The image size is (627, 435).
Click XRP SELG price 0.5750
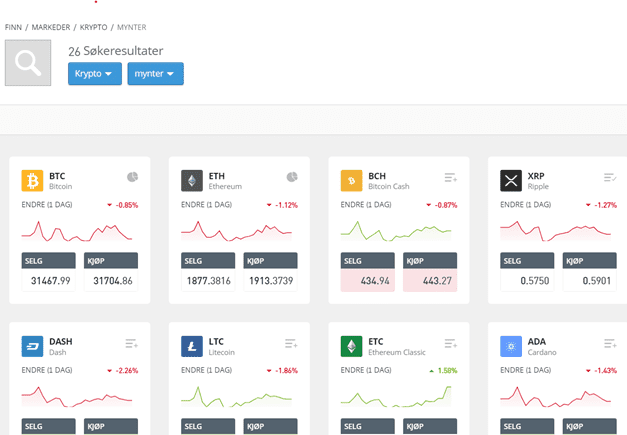[527, 281]
